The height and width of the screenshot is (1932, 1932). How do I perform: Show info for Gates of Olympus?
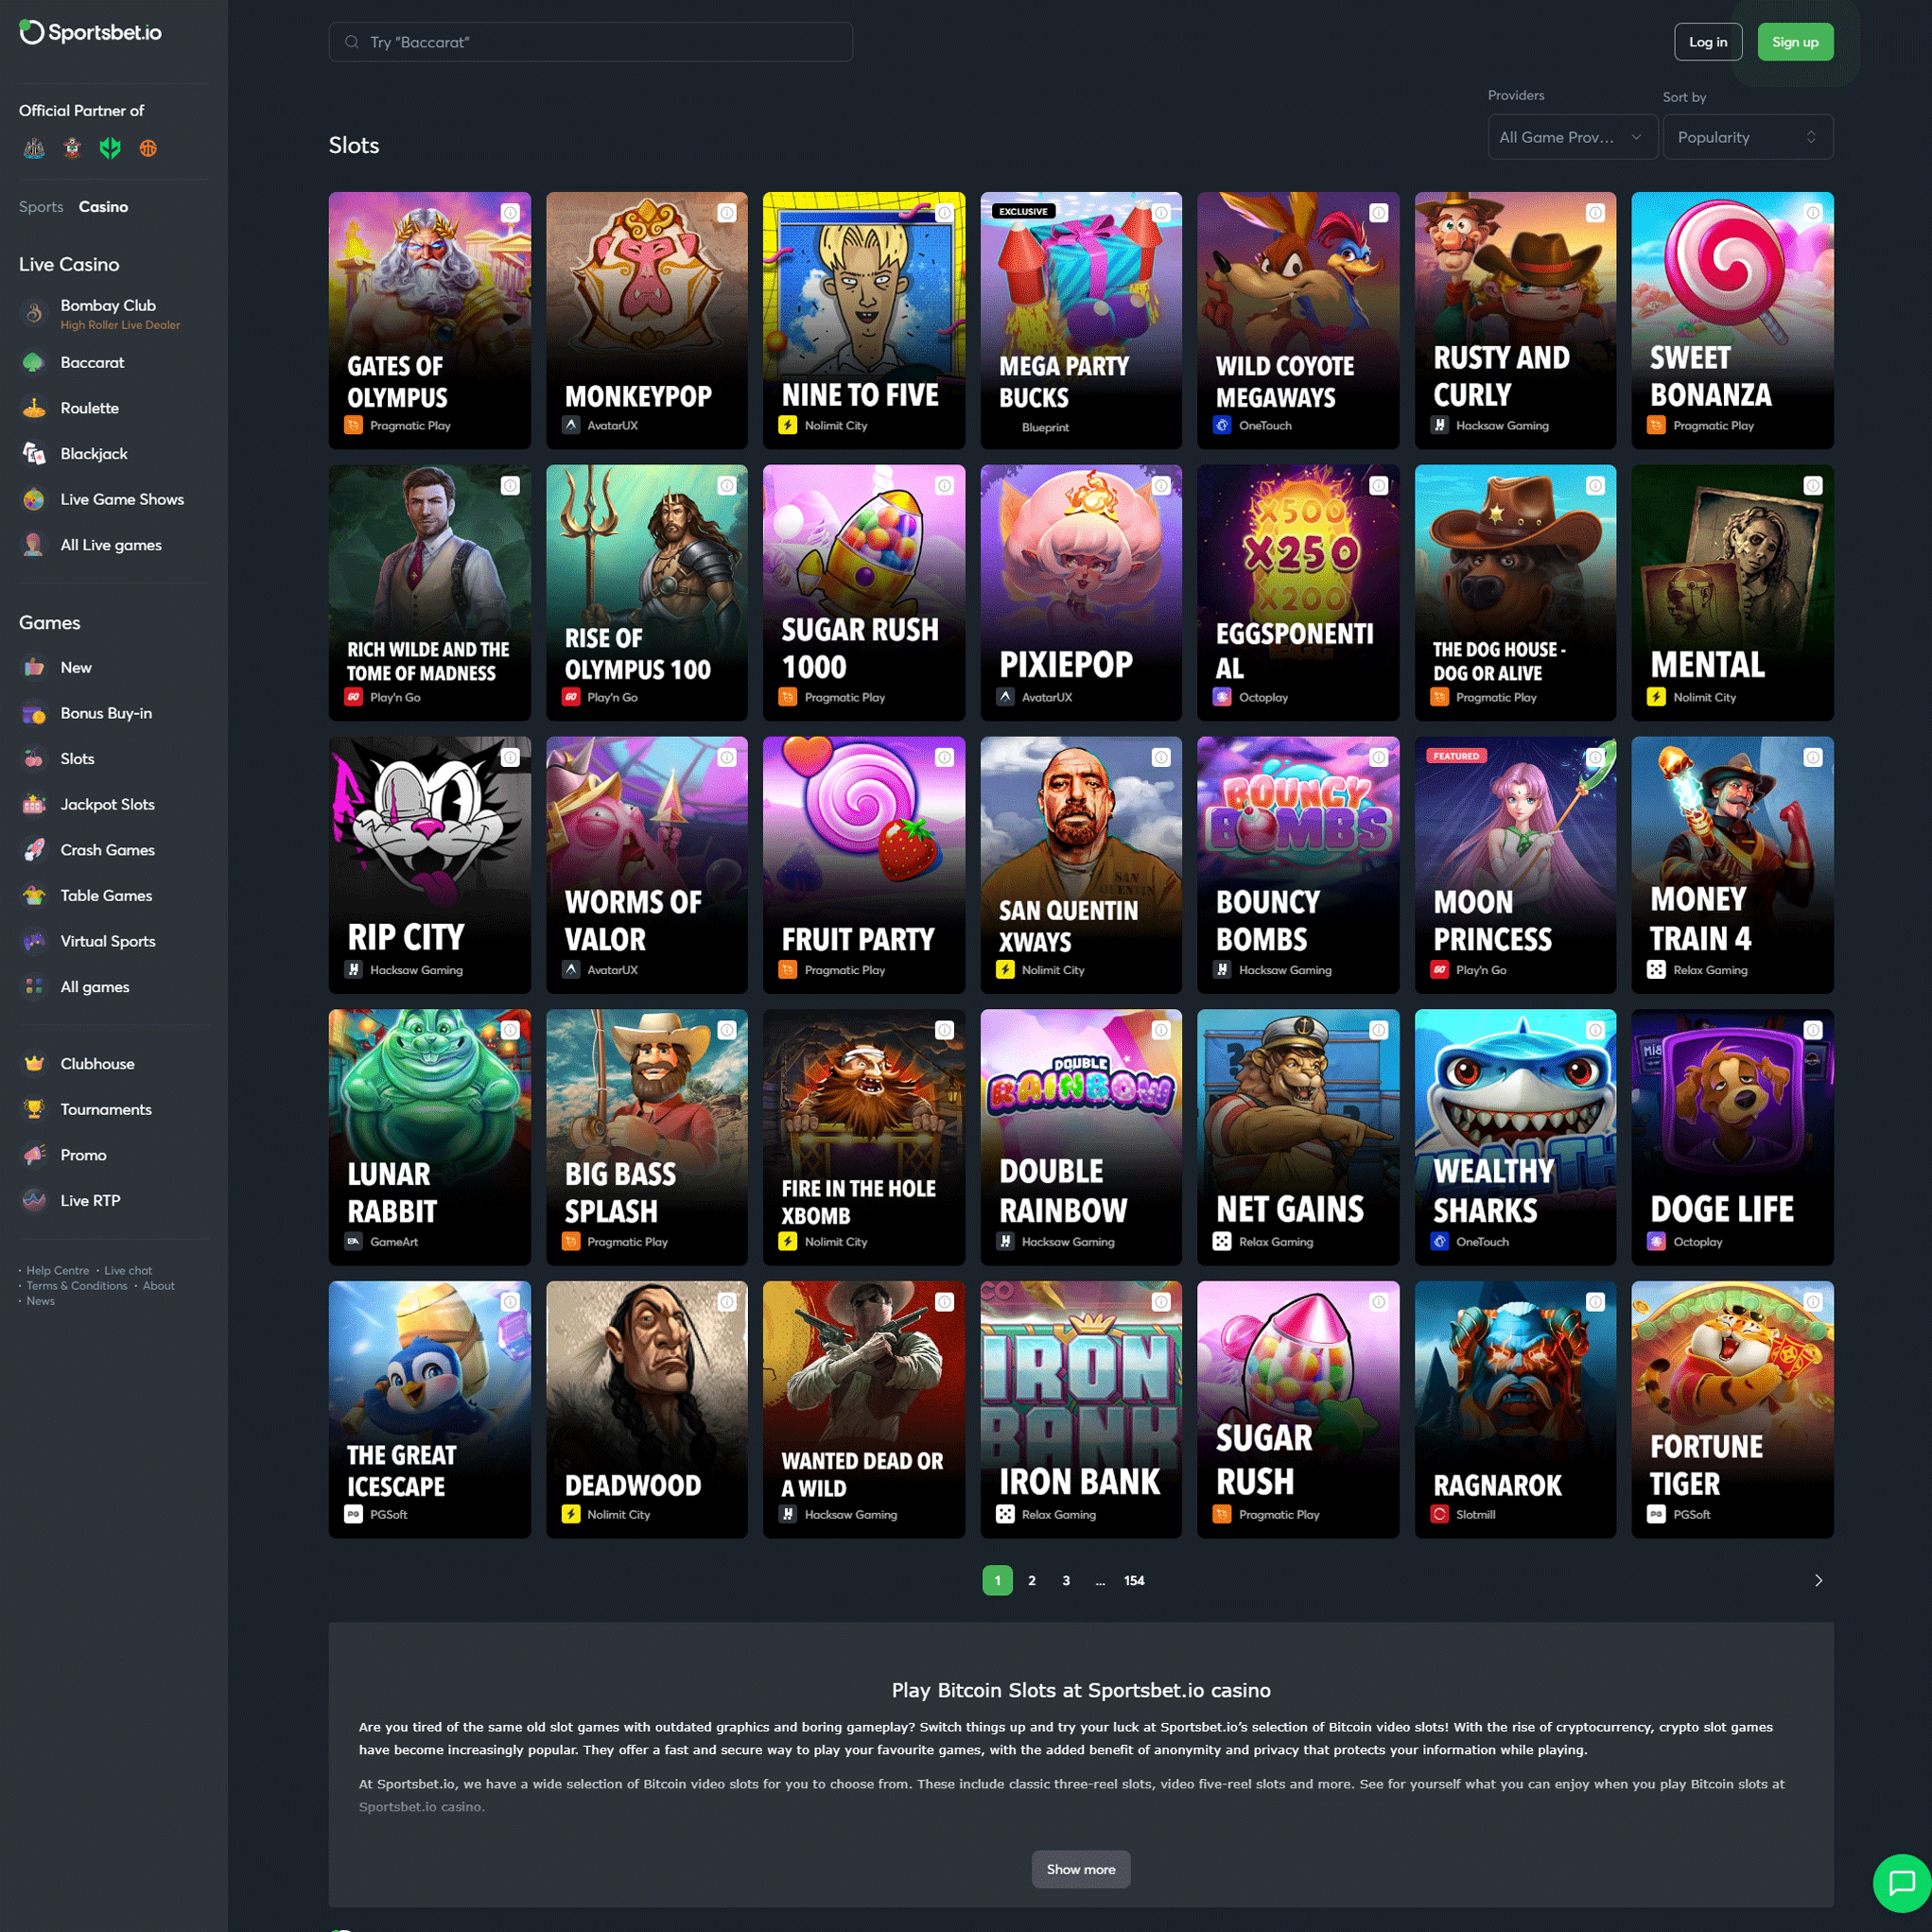[x=510, y=213]
